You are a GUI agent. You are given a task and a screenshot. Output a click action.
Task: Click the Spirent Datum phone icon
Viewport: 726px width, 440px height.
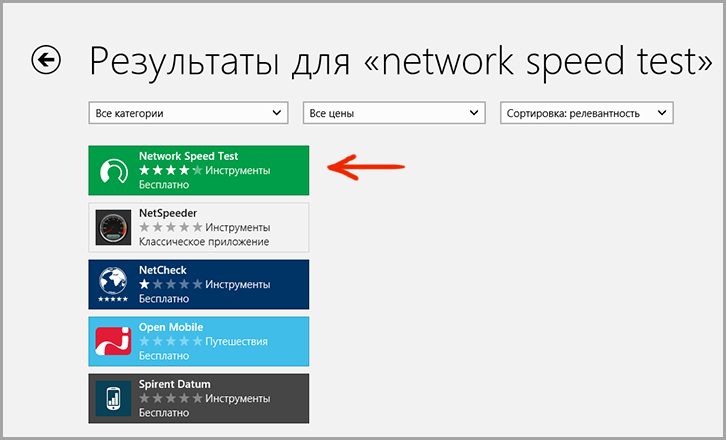coord(113,398)
